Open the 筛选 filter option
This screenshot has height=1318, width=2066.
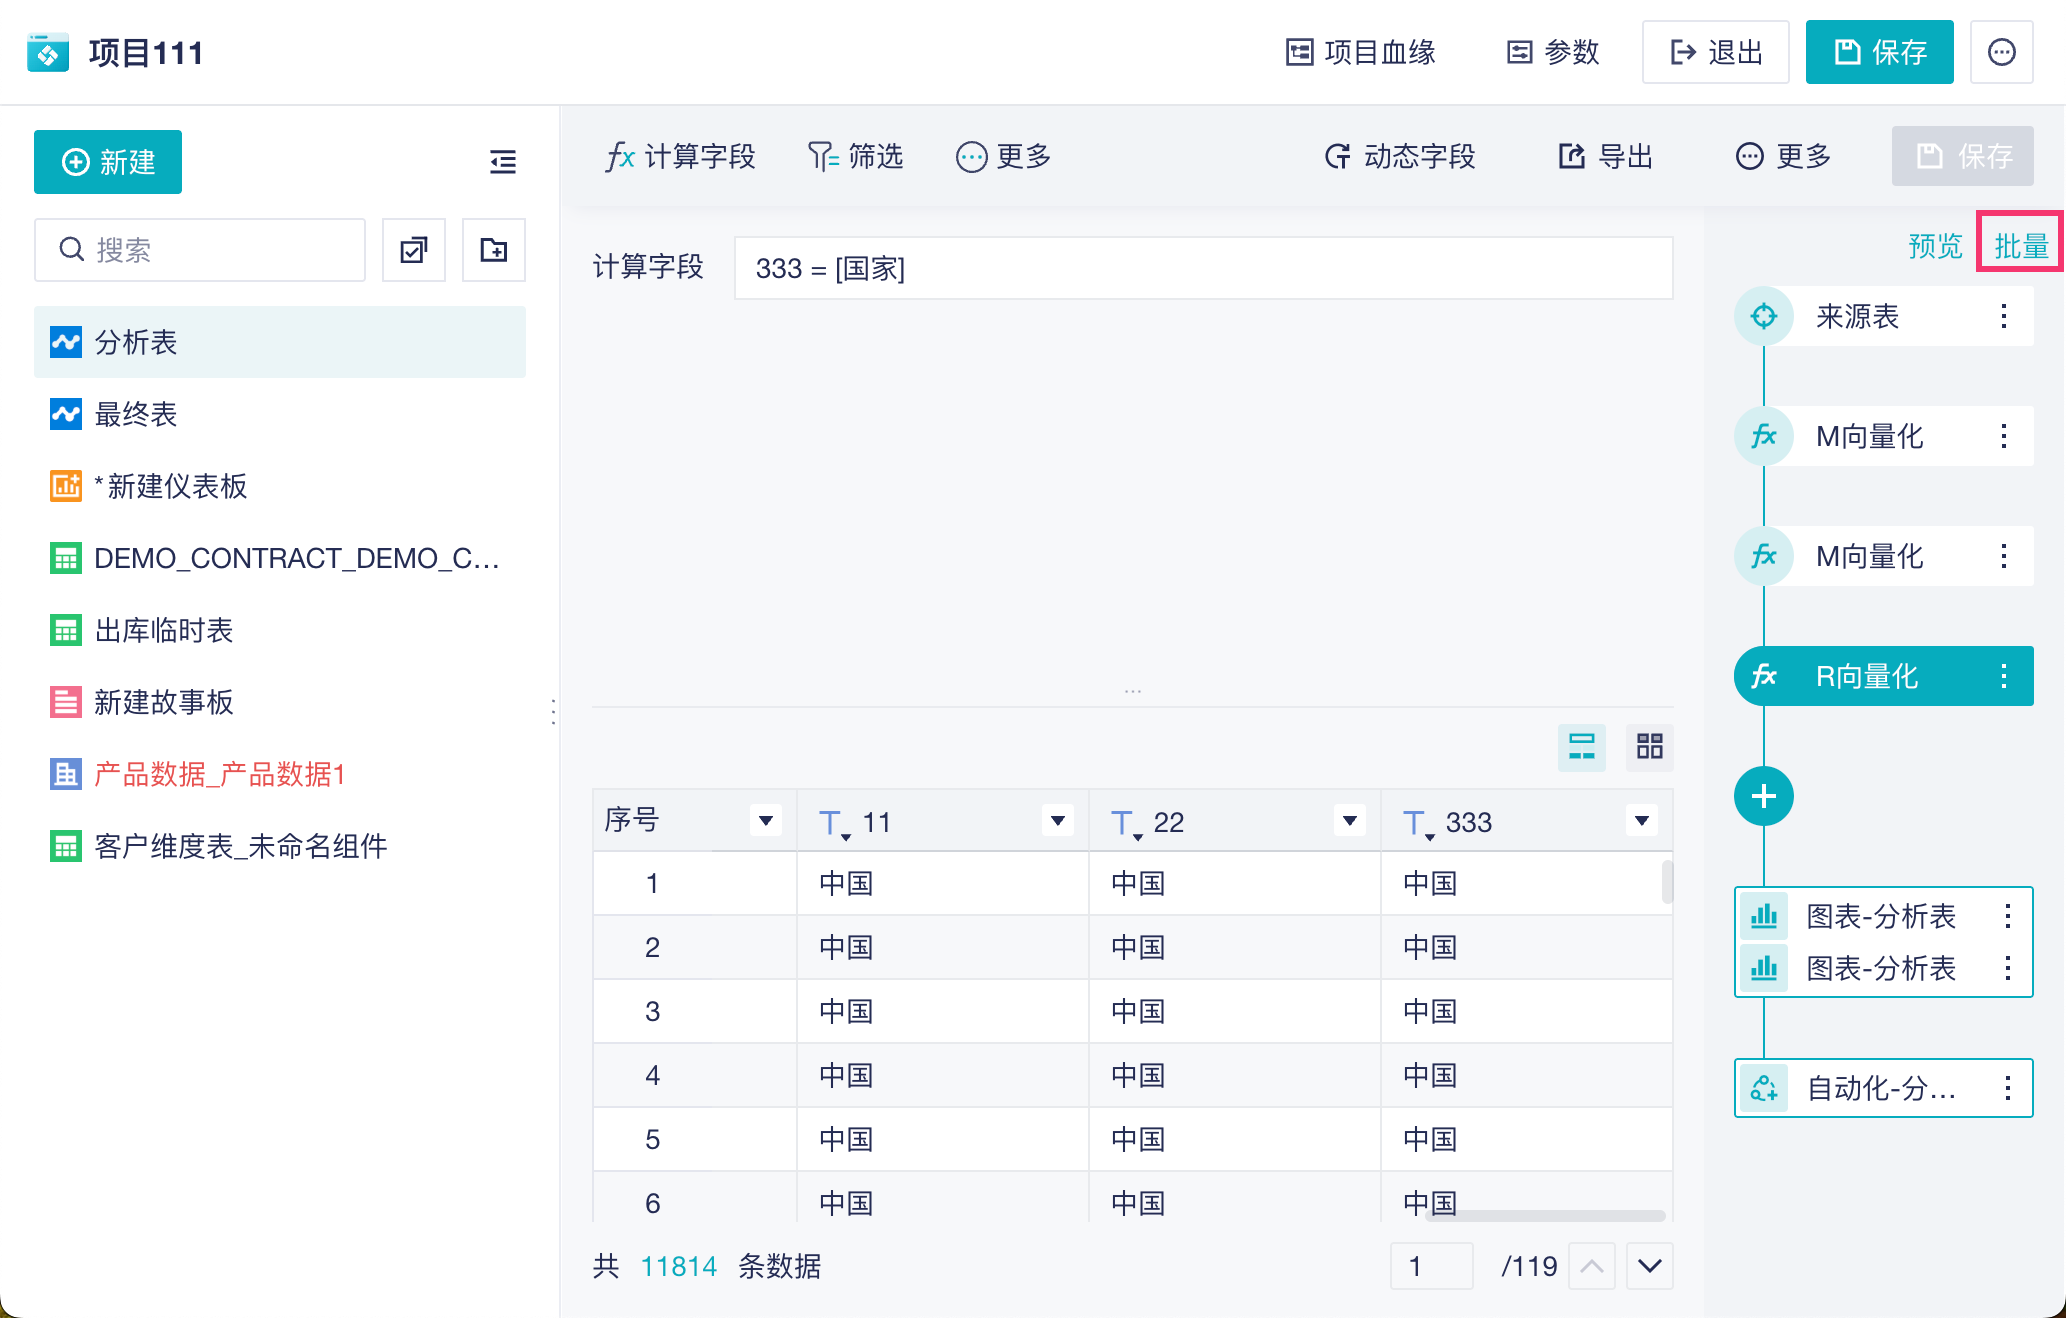click(855, 156)
